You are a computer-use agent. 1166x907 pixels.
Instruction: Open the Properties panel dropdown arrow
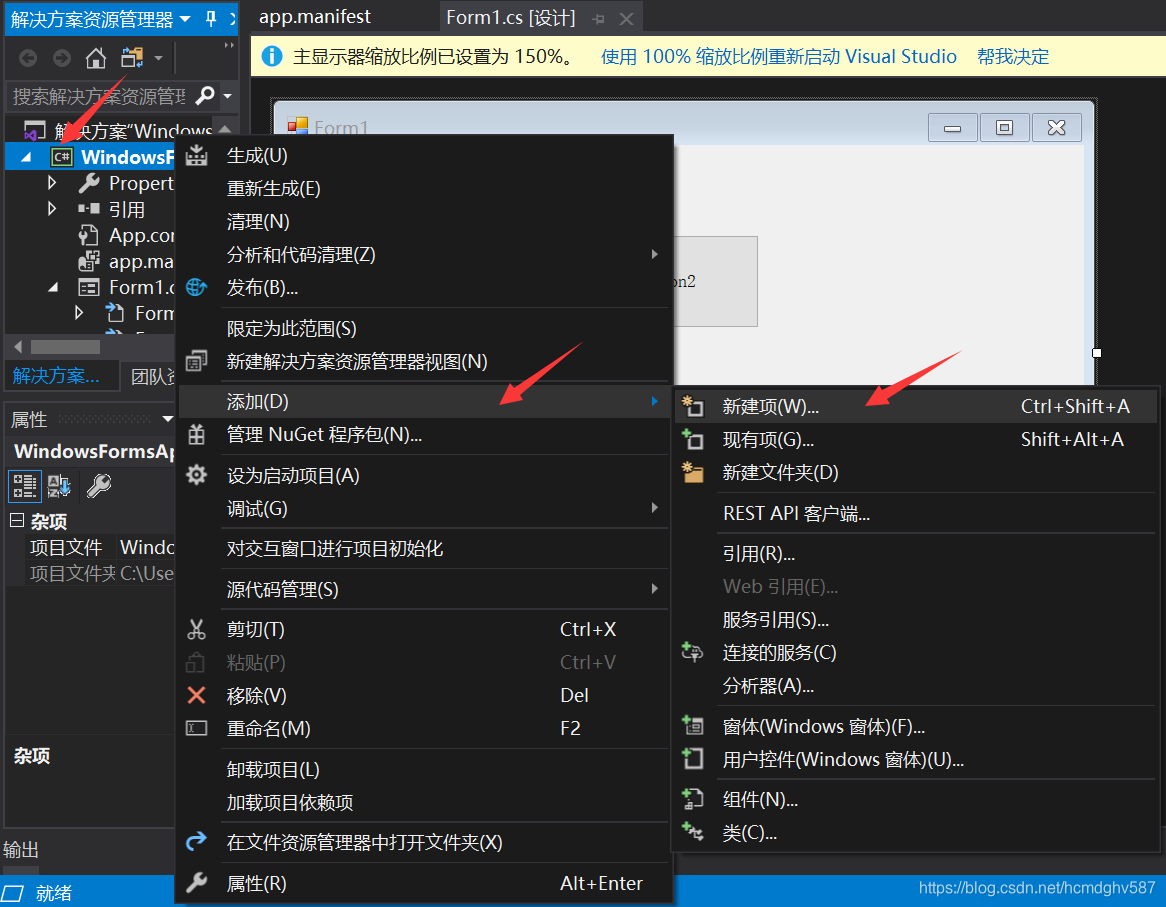point(167,419)
